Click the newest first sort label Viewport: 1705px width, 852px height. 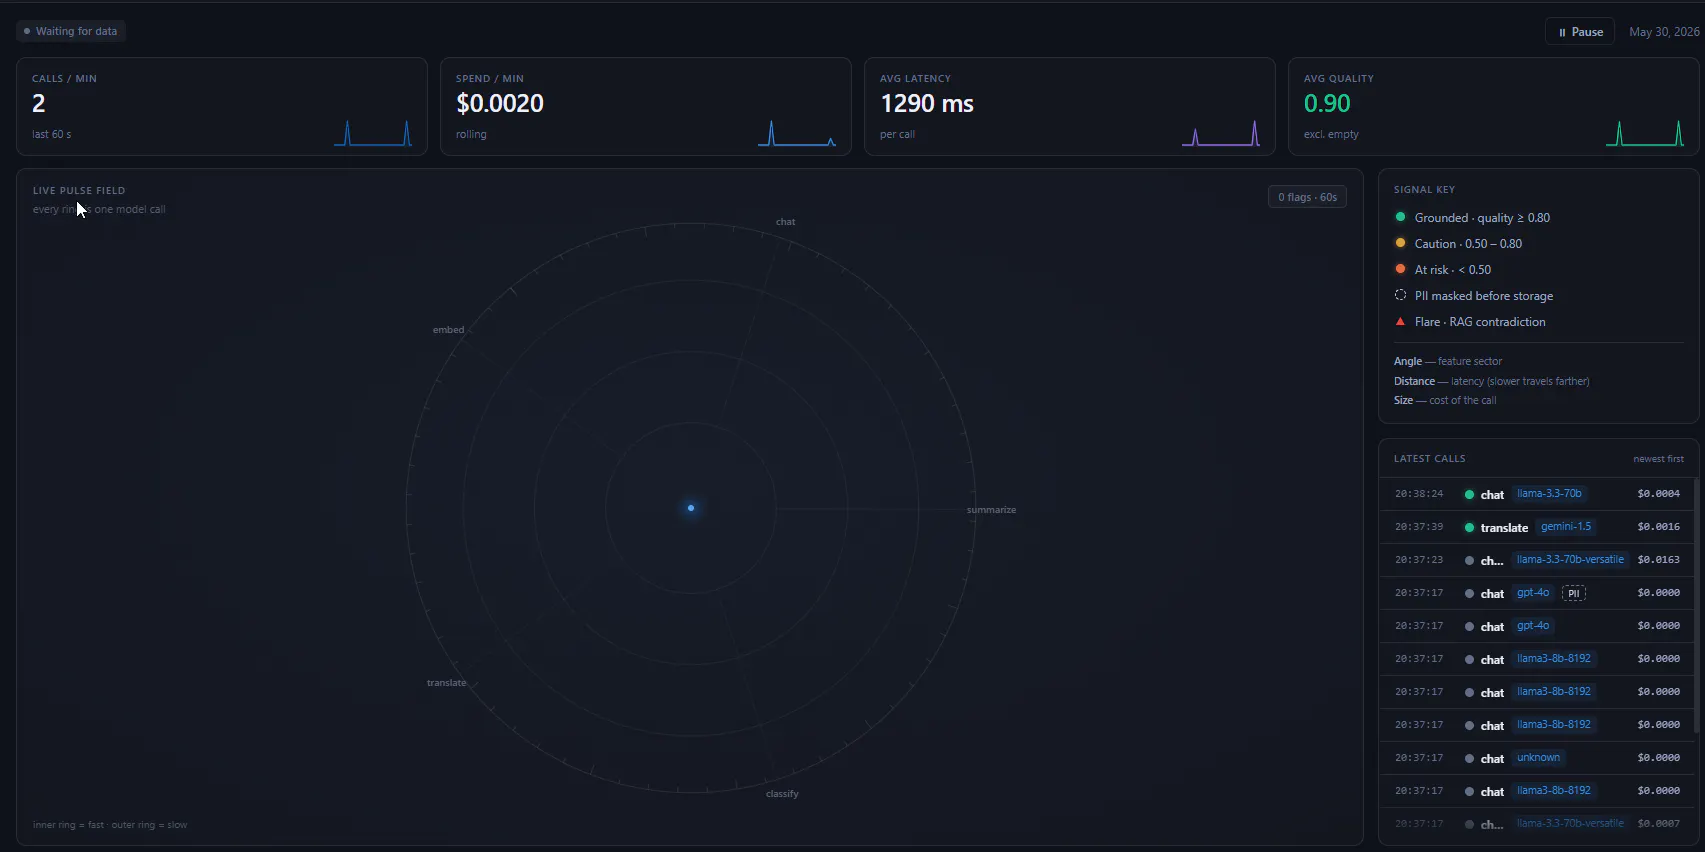point(1658,459)
